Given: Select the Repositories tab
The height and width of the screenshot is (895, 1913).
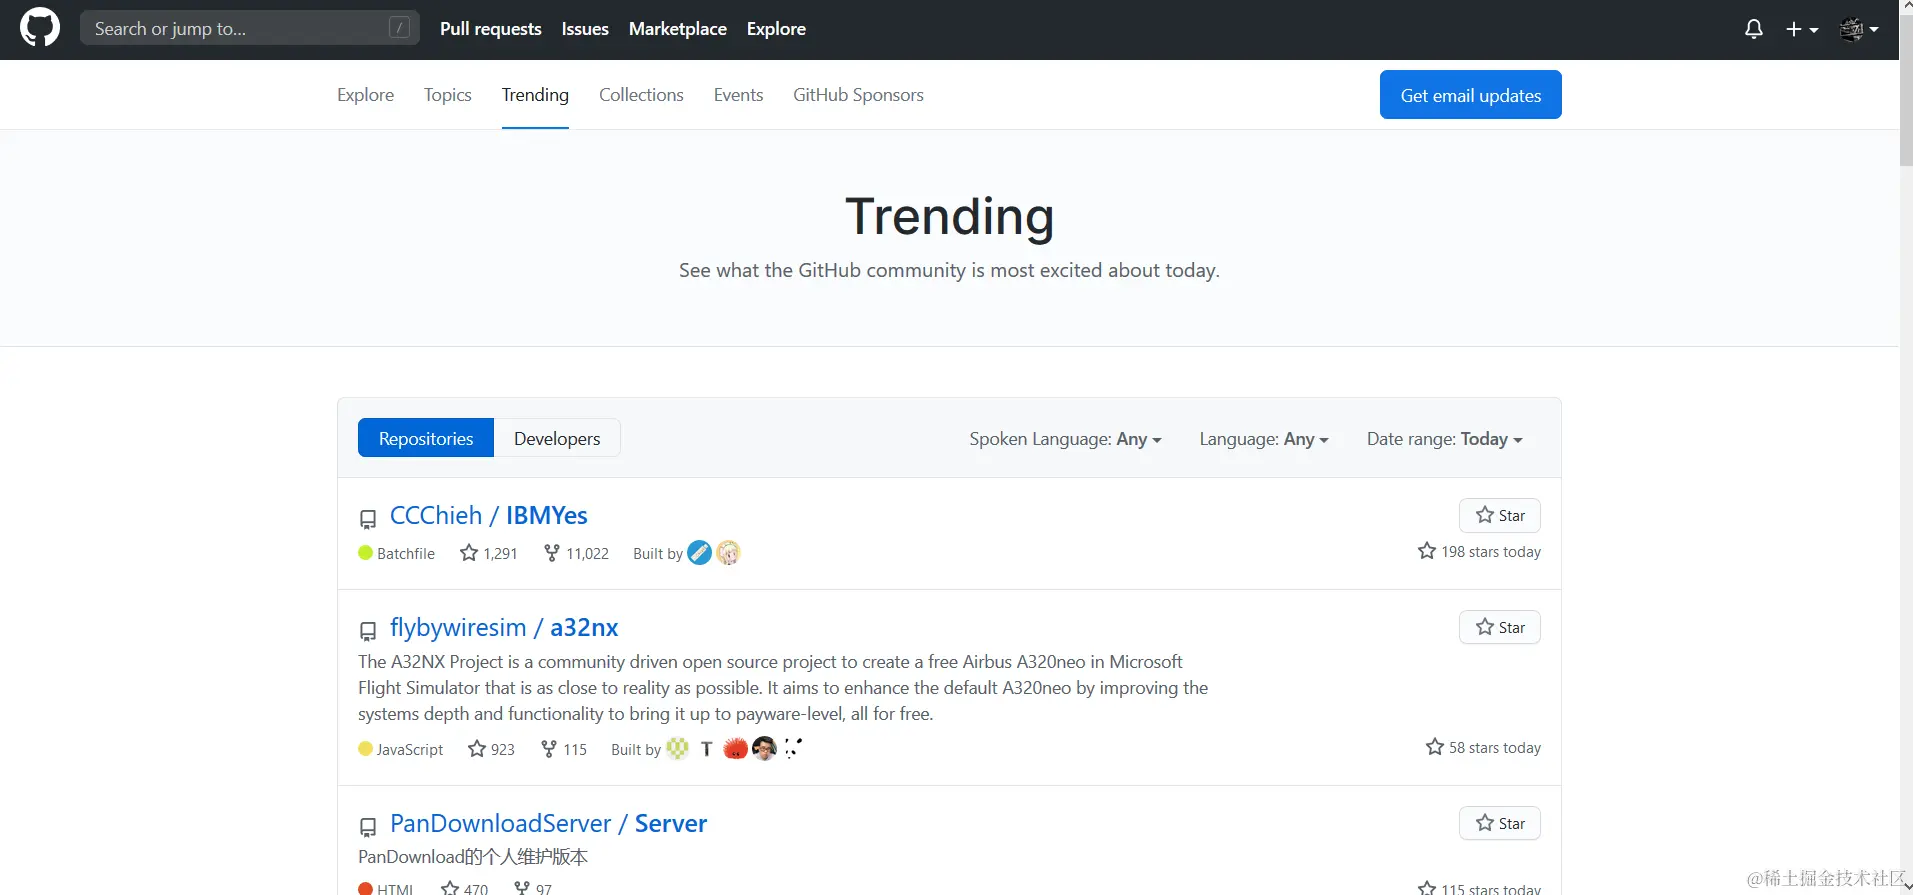Looking at the screenshot, I should tap(426, 438).
